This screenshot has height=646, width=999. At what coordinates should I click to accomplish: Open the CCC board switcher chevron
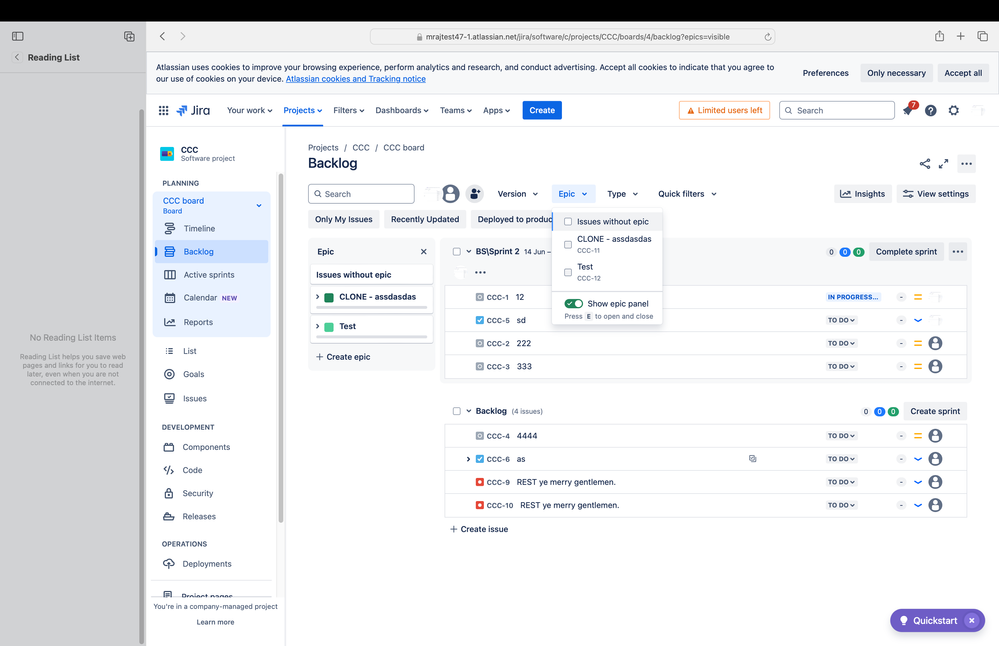[259, 205]
